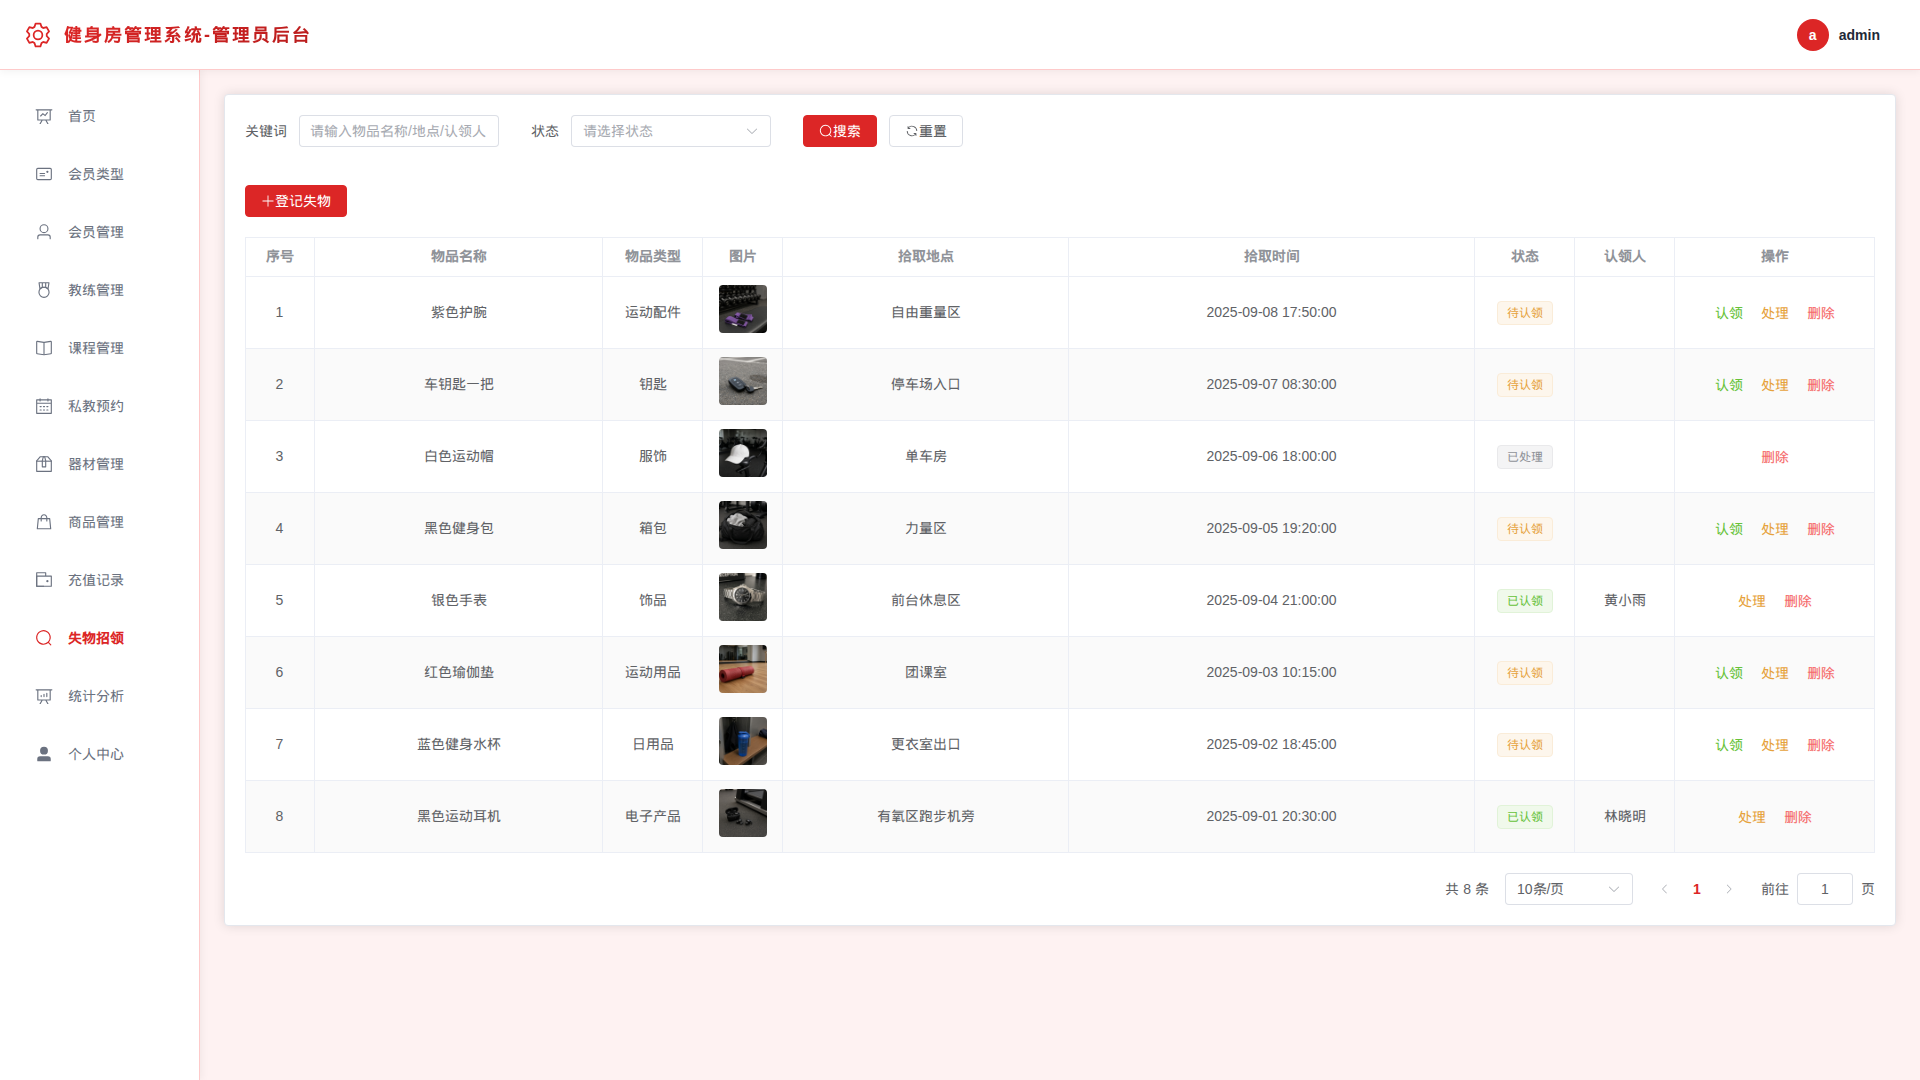
Task: Focus the 关键词 search input
Action: tap(399, 131)
